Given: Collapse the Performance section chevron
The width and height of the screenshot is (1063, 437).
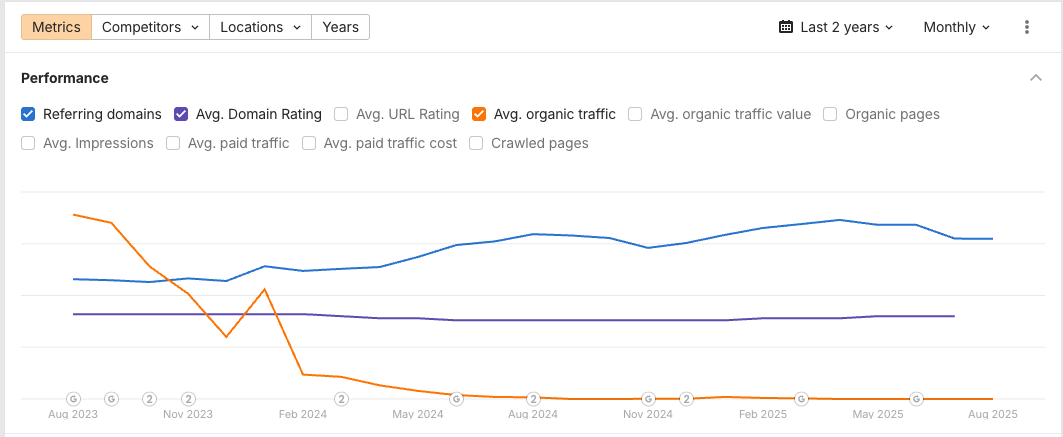Looking at the screenshot, I should [x=1035, y=78].
